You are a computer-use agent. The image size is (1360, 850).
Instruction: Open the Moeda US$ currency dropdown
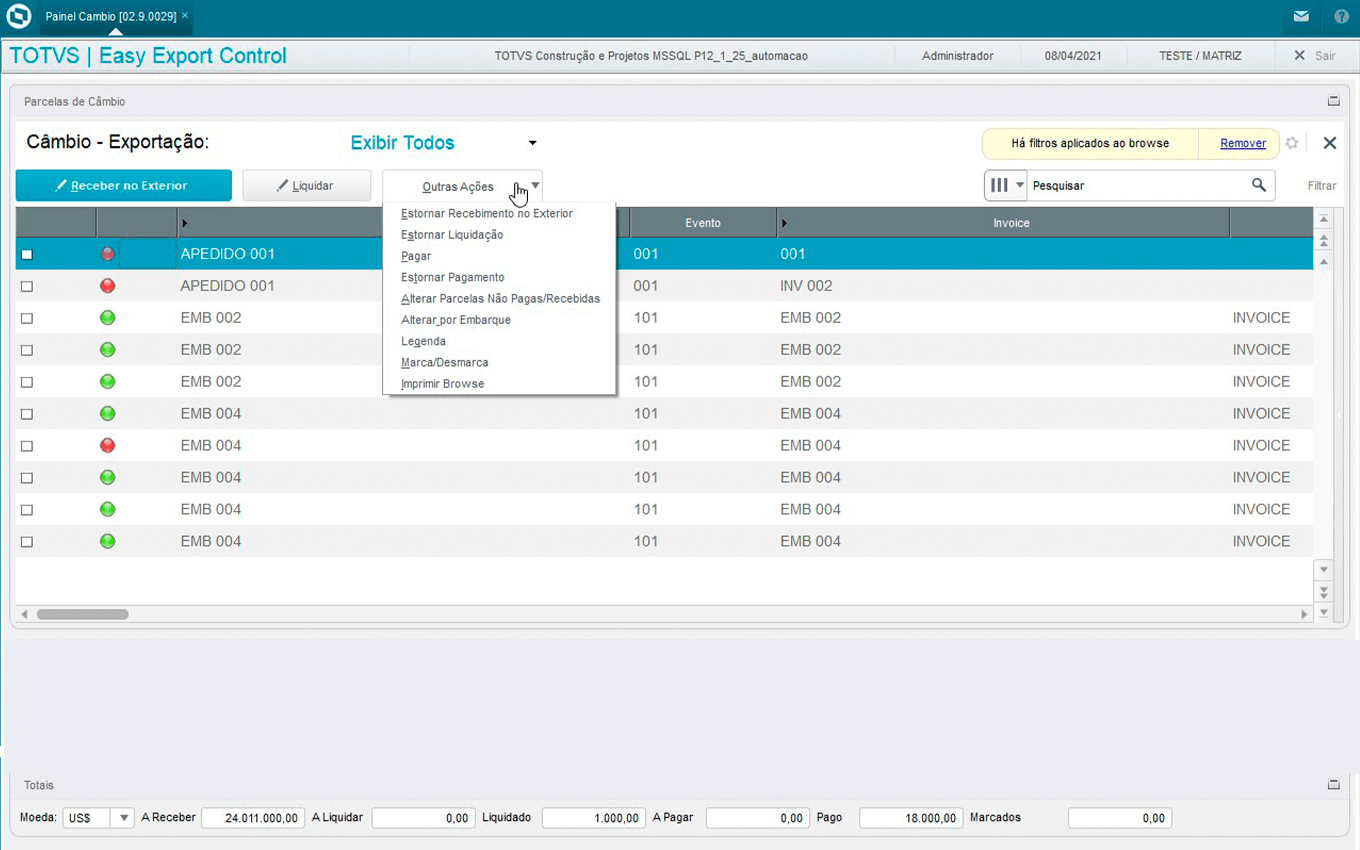tap(123, 818)
